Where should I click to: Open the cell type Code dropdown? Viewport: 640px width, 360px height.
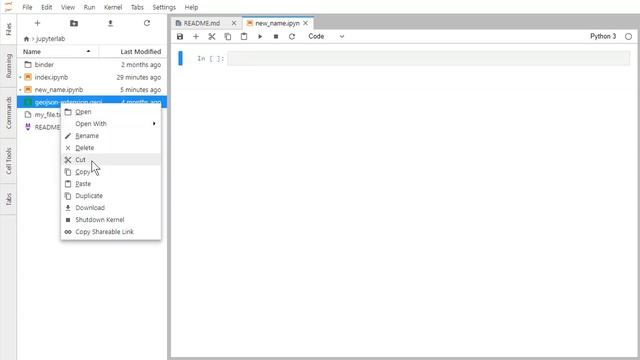tap(326, 36)
